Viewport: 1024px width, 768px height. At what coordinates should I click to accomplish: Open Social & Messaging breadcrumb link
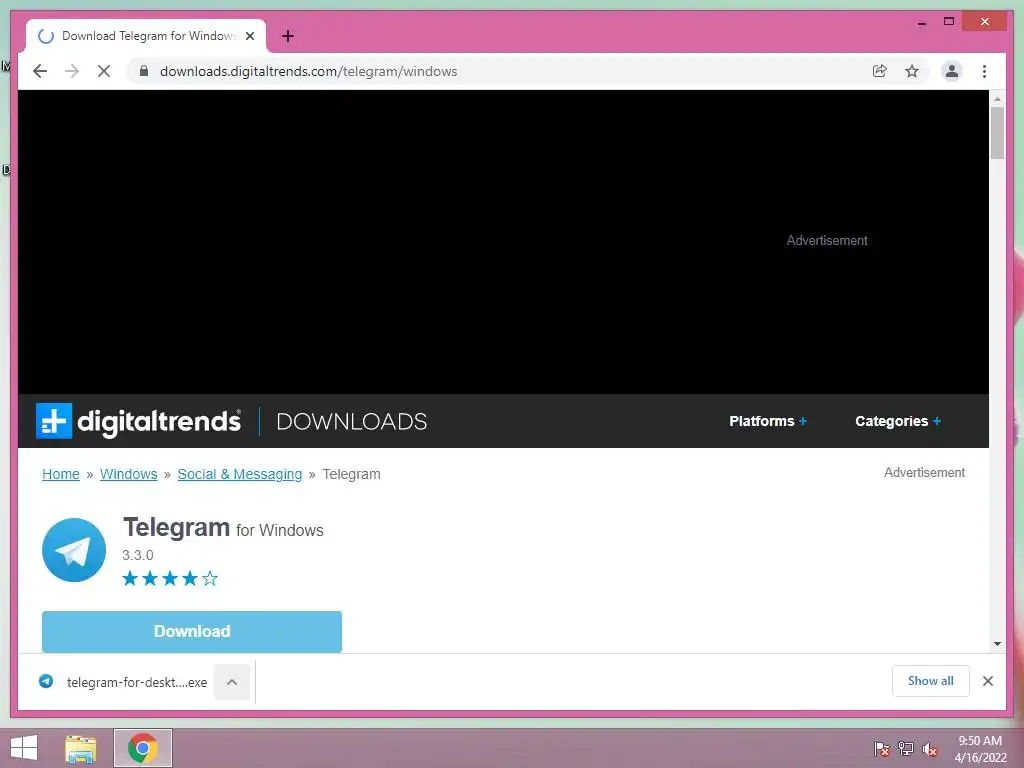[240, 474]
